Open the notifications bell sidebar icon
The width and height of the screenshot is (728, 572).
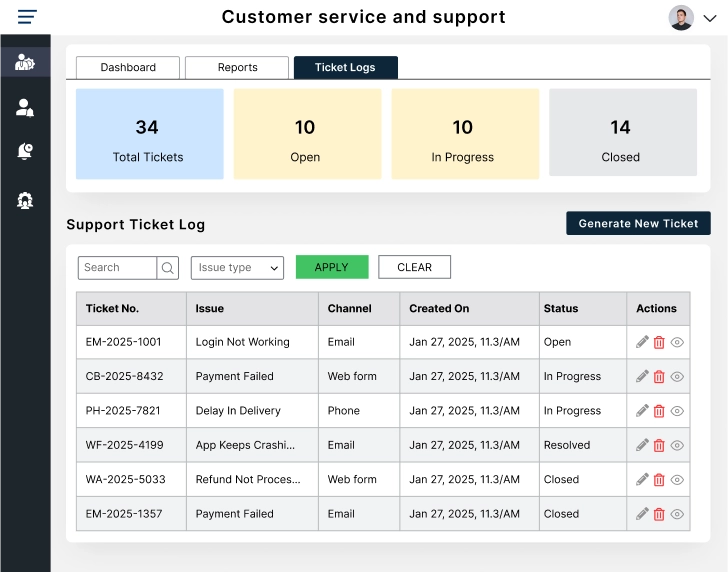pyautogui.click(x=25, y=151)
